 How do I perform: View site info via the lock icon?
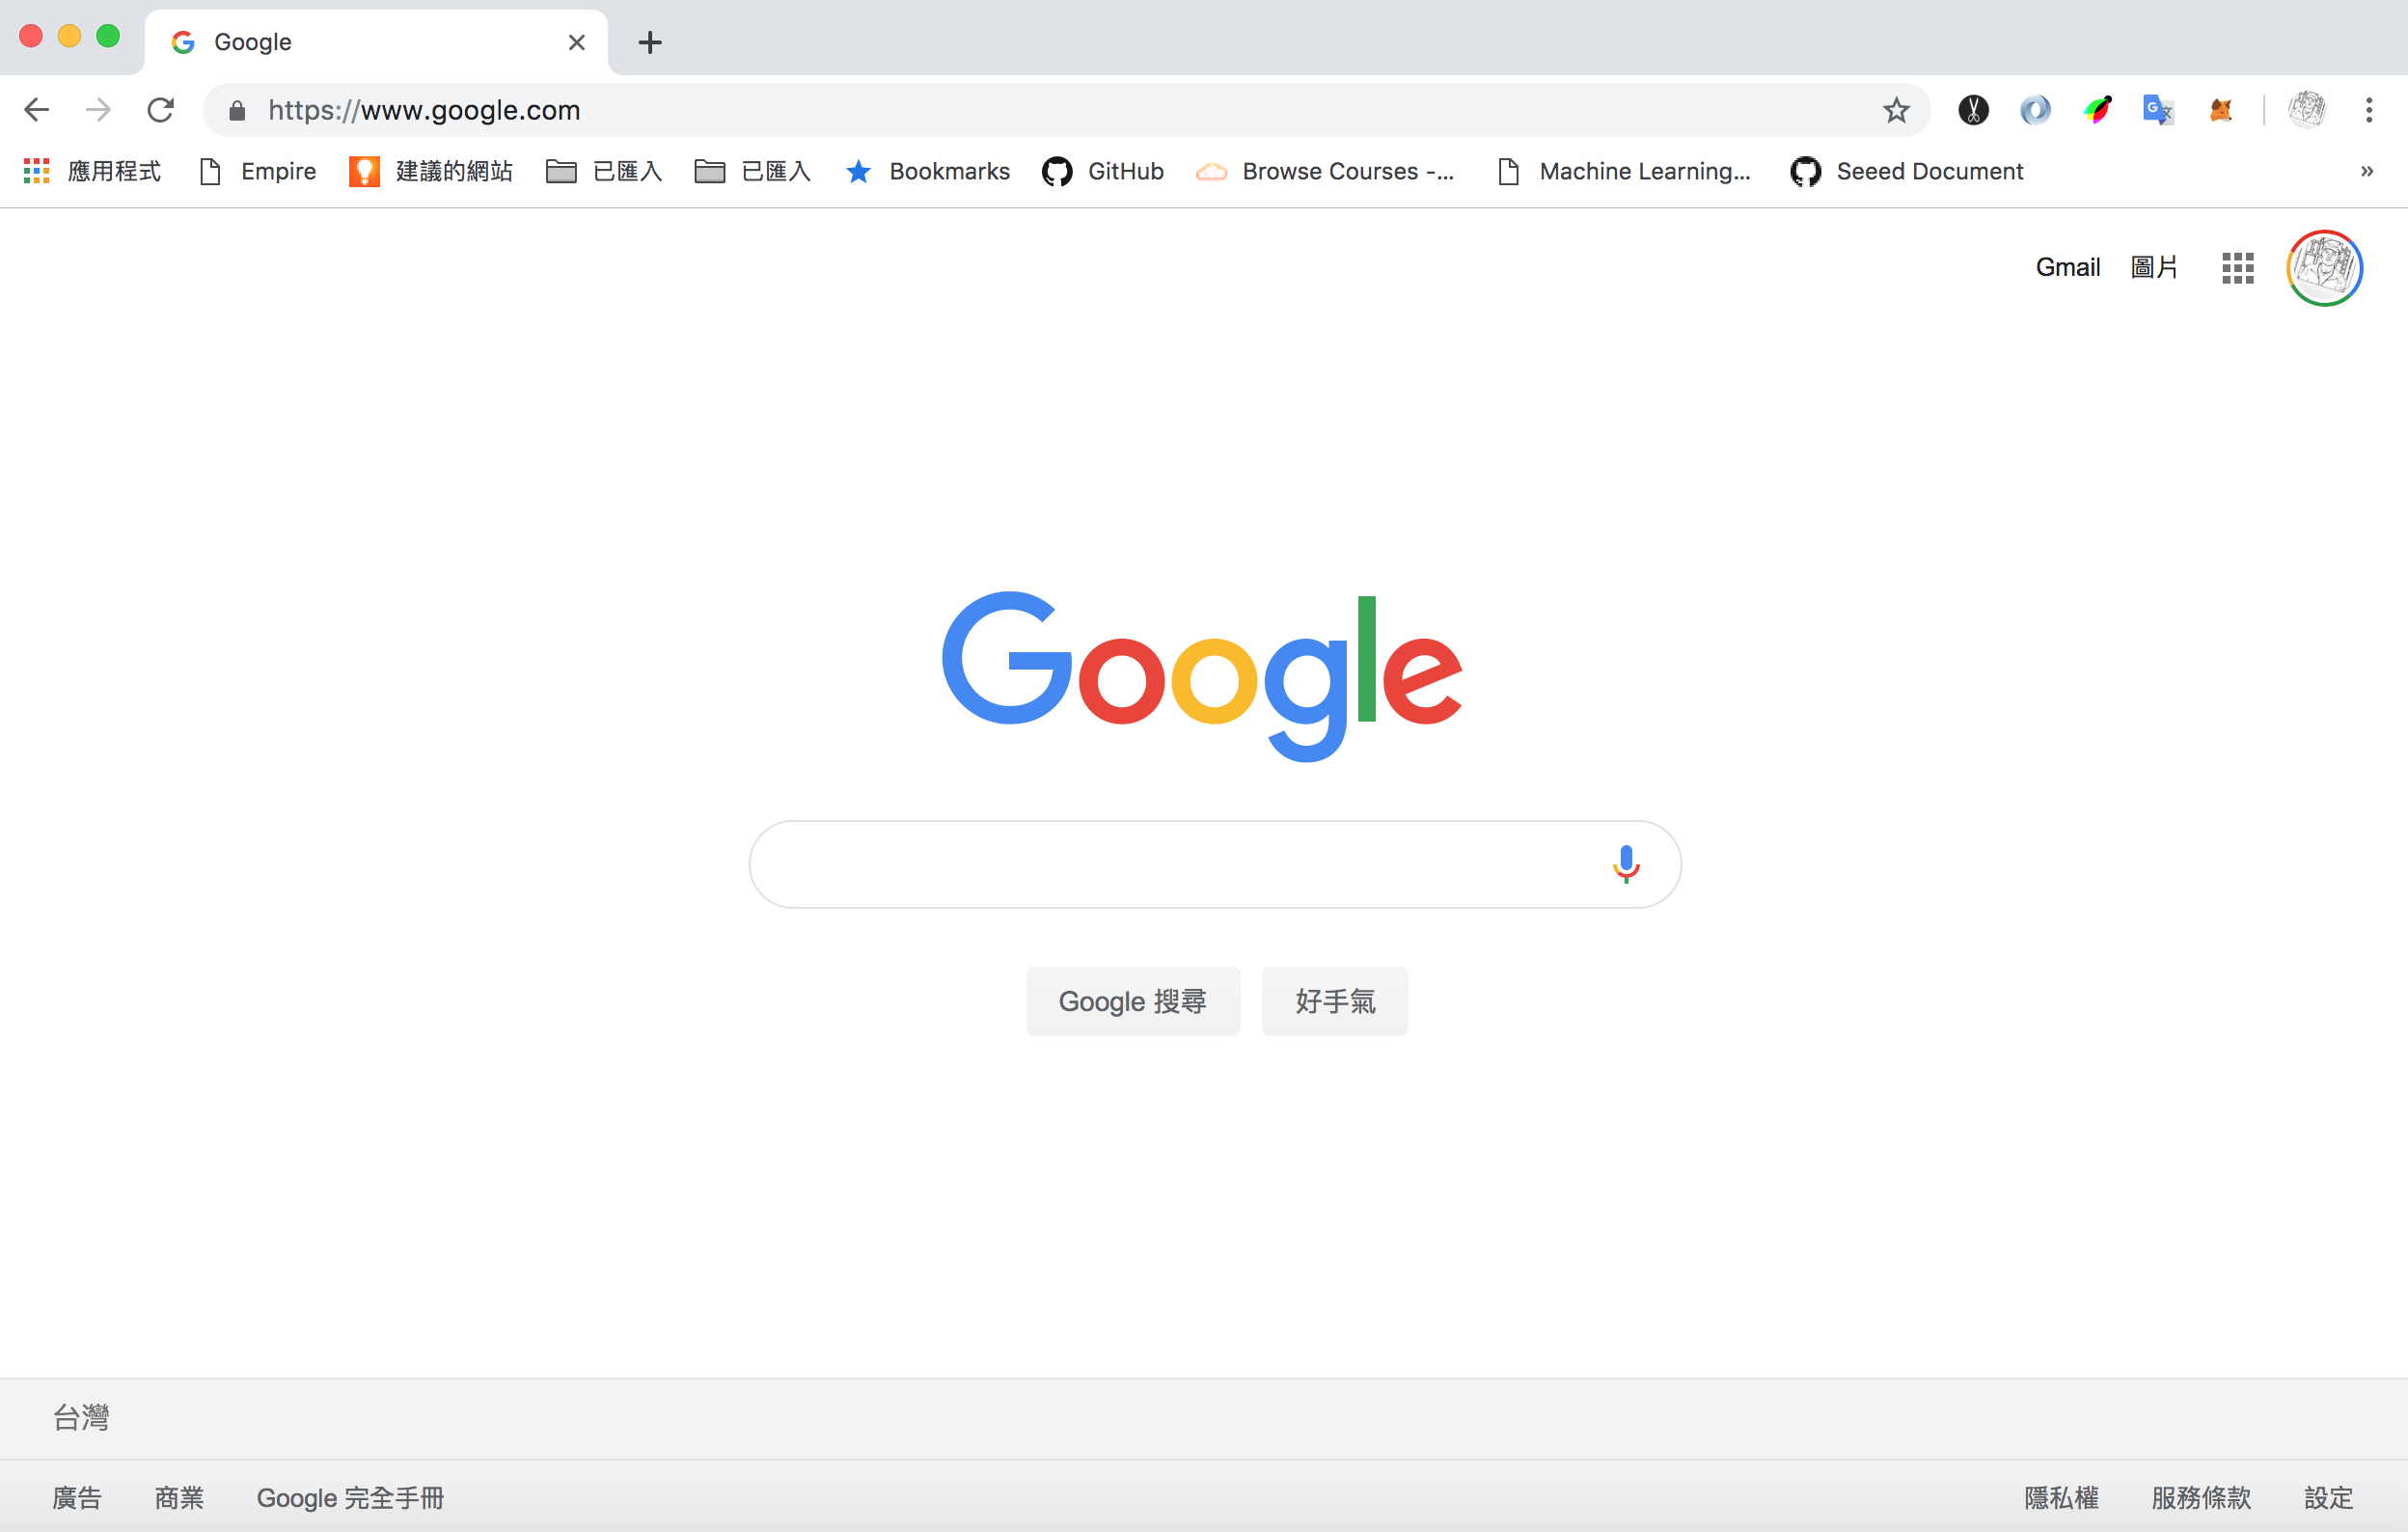coord(237,110)
